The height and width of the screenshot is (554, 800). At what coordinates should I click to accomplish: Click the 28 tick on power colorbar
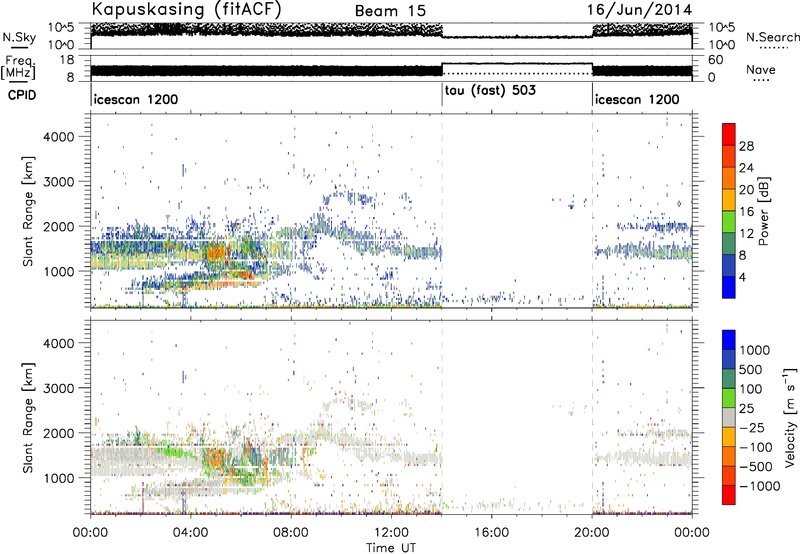[x=746, y=146]
